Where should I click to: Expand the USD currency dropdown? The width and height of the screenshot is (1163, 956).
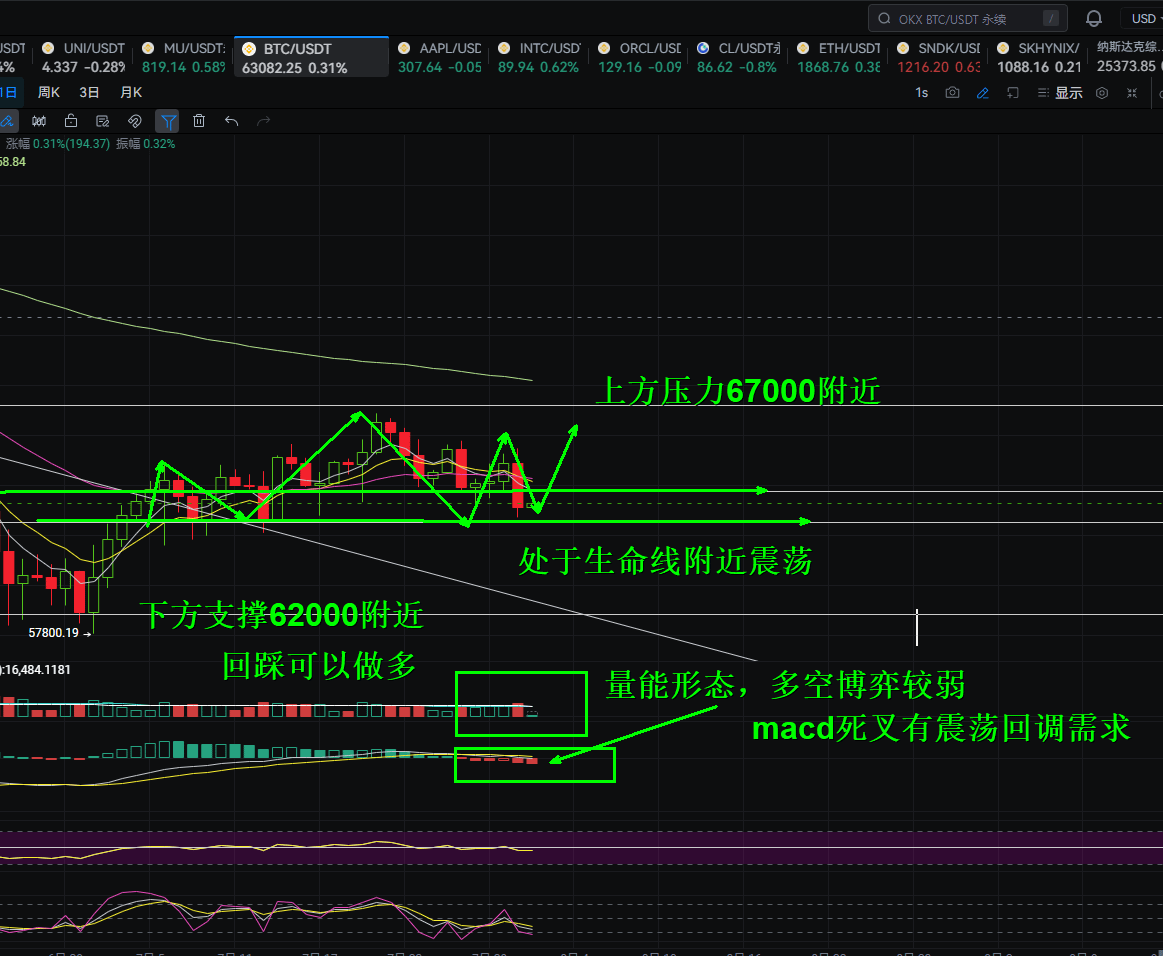tap(1144, 19)
